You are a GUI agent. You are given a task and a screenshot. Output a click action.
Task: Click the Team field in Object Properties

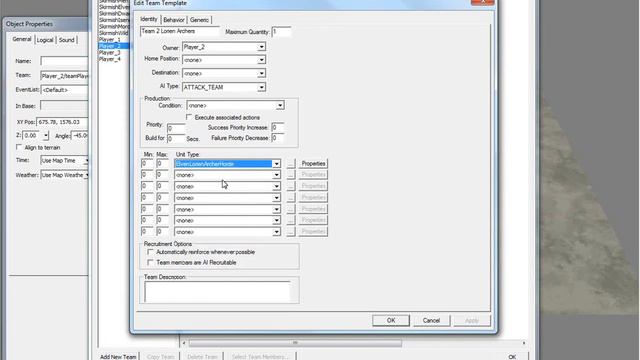[64, 76]
